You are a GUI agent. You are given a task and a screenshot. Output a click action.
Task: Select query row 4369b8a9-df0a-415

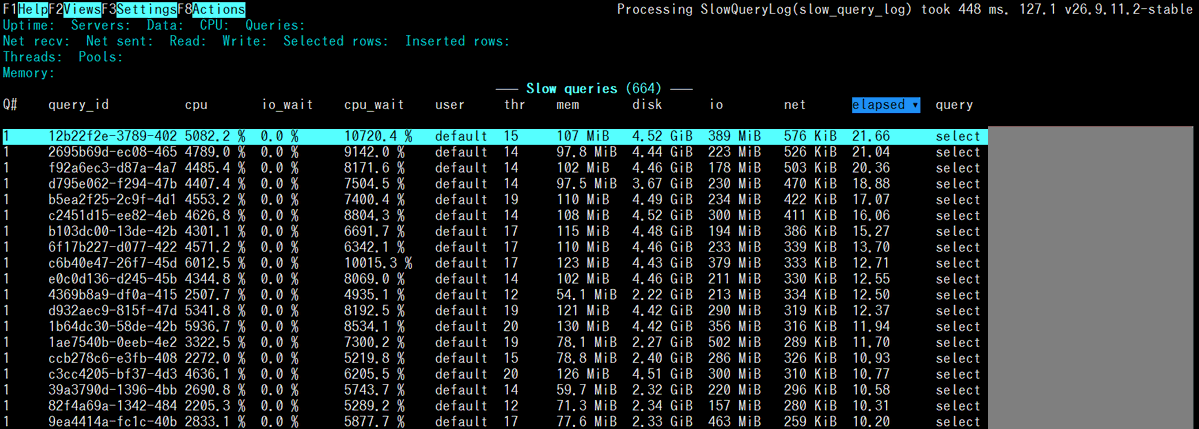(495, 295)
